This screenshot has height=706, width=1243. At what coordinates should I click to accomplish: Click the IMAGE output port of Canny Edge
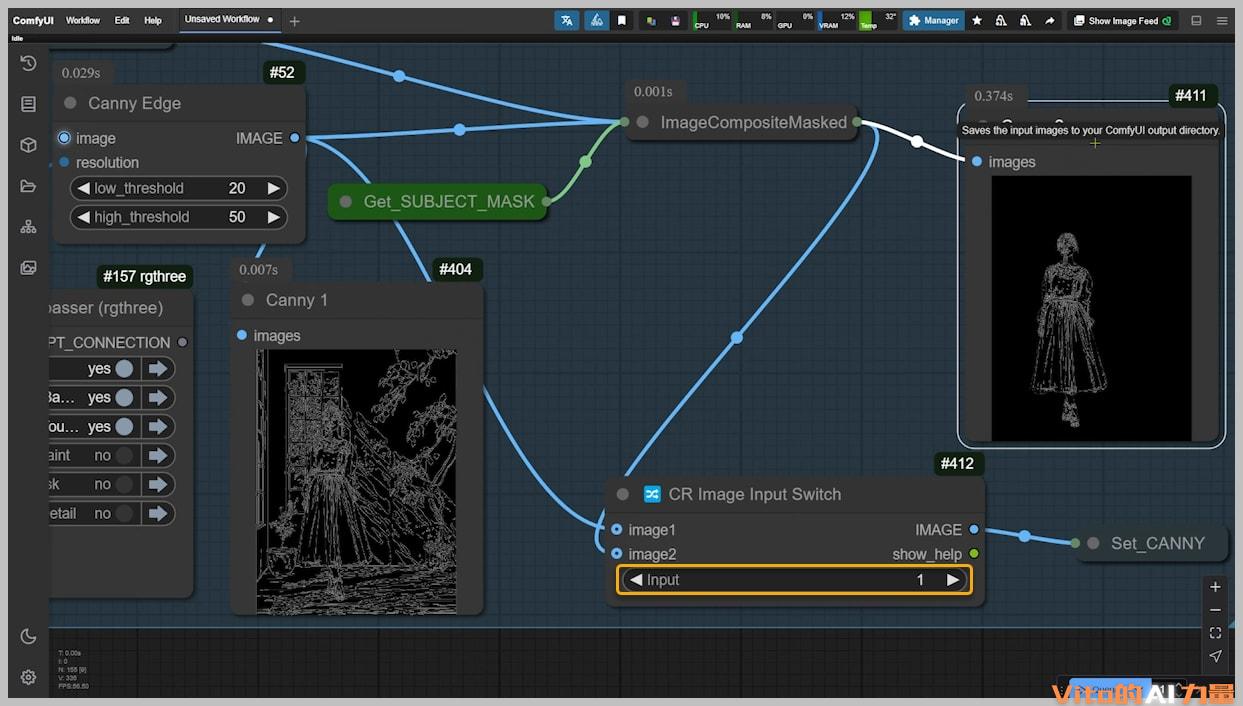click(x=294, y=138)
